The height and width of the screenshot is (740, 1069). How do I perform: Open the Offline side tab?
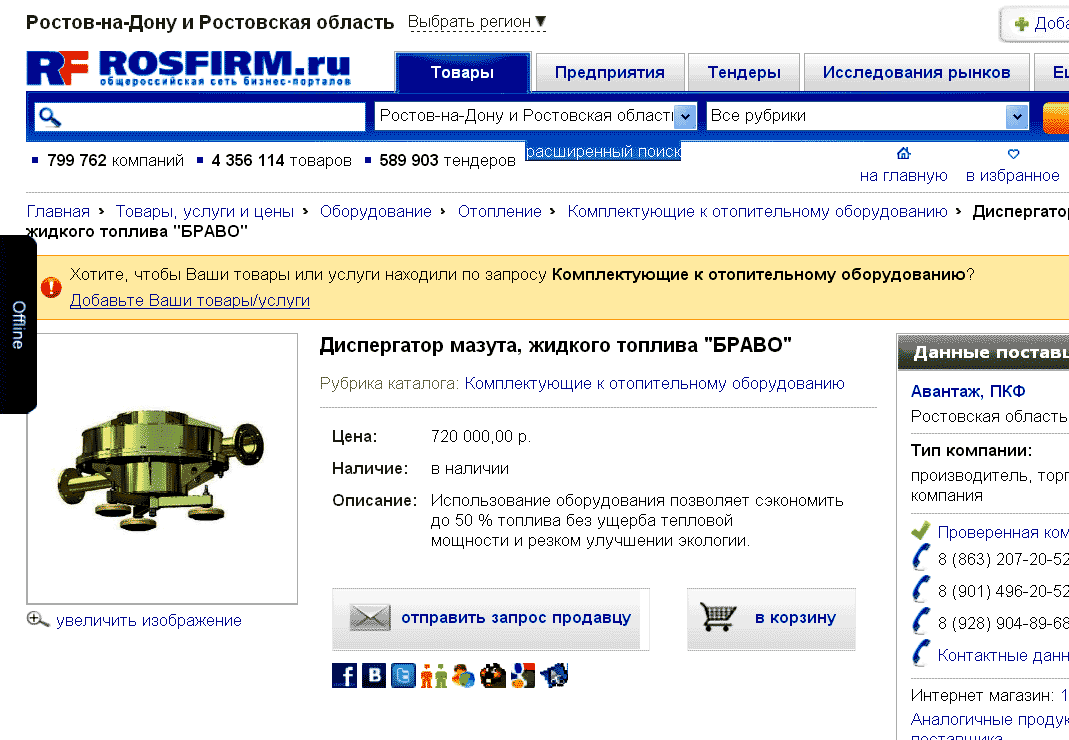click(18, 325)
